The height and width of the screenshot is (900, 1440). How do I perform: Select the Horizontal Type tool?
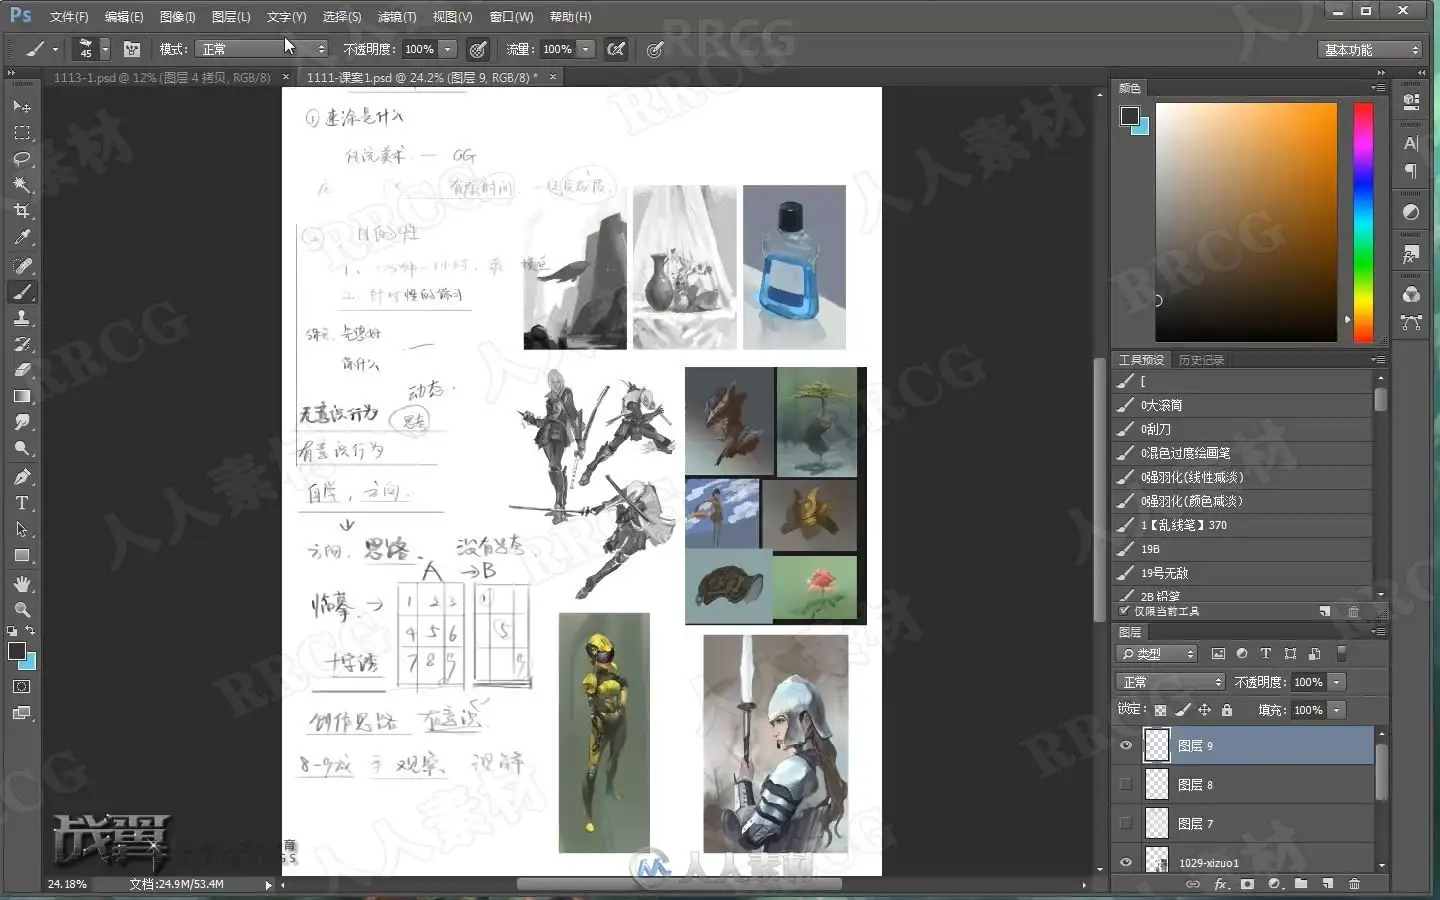(22, 503)
